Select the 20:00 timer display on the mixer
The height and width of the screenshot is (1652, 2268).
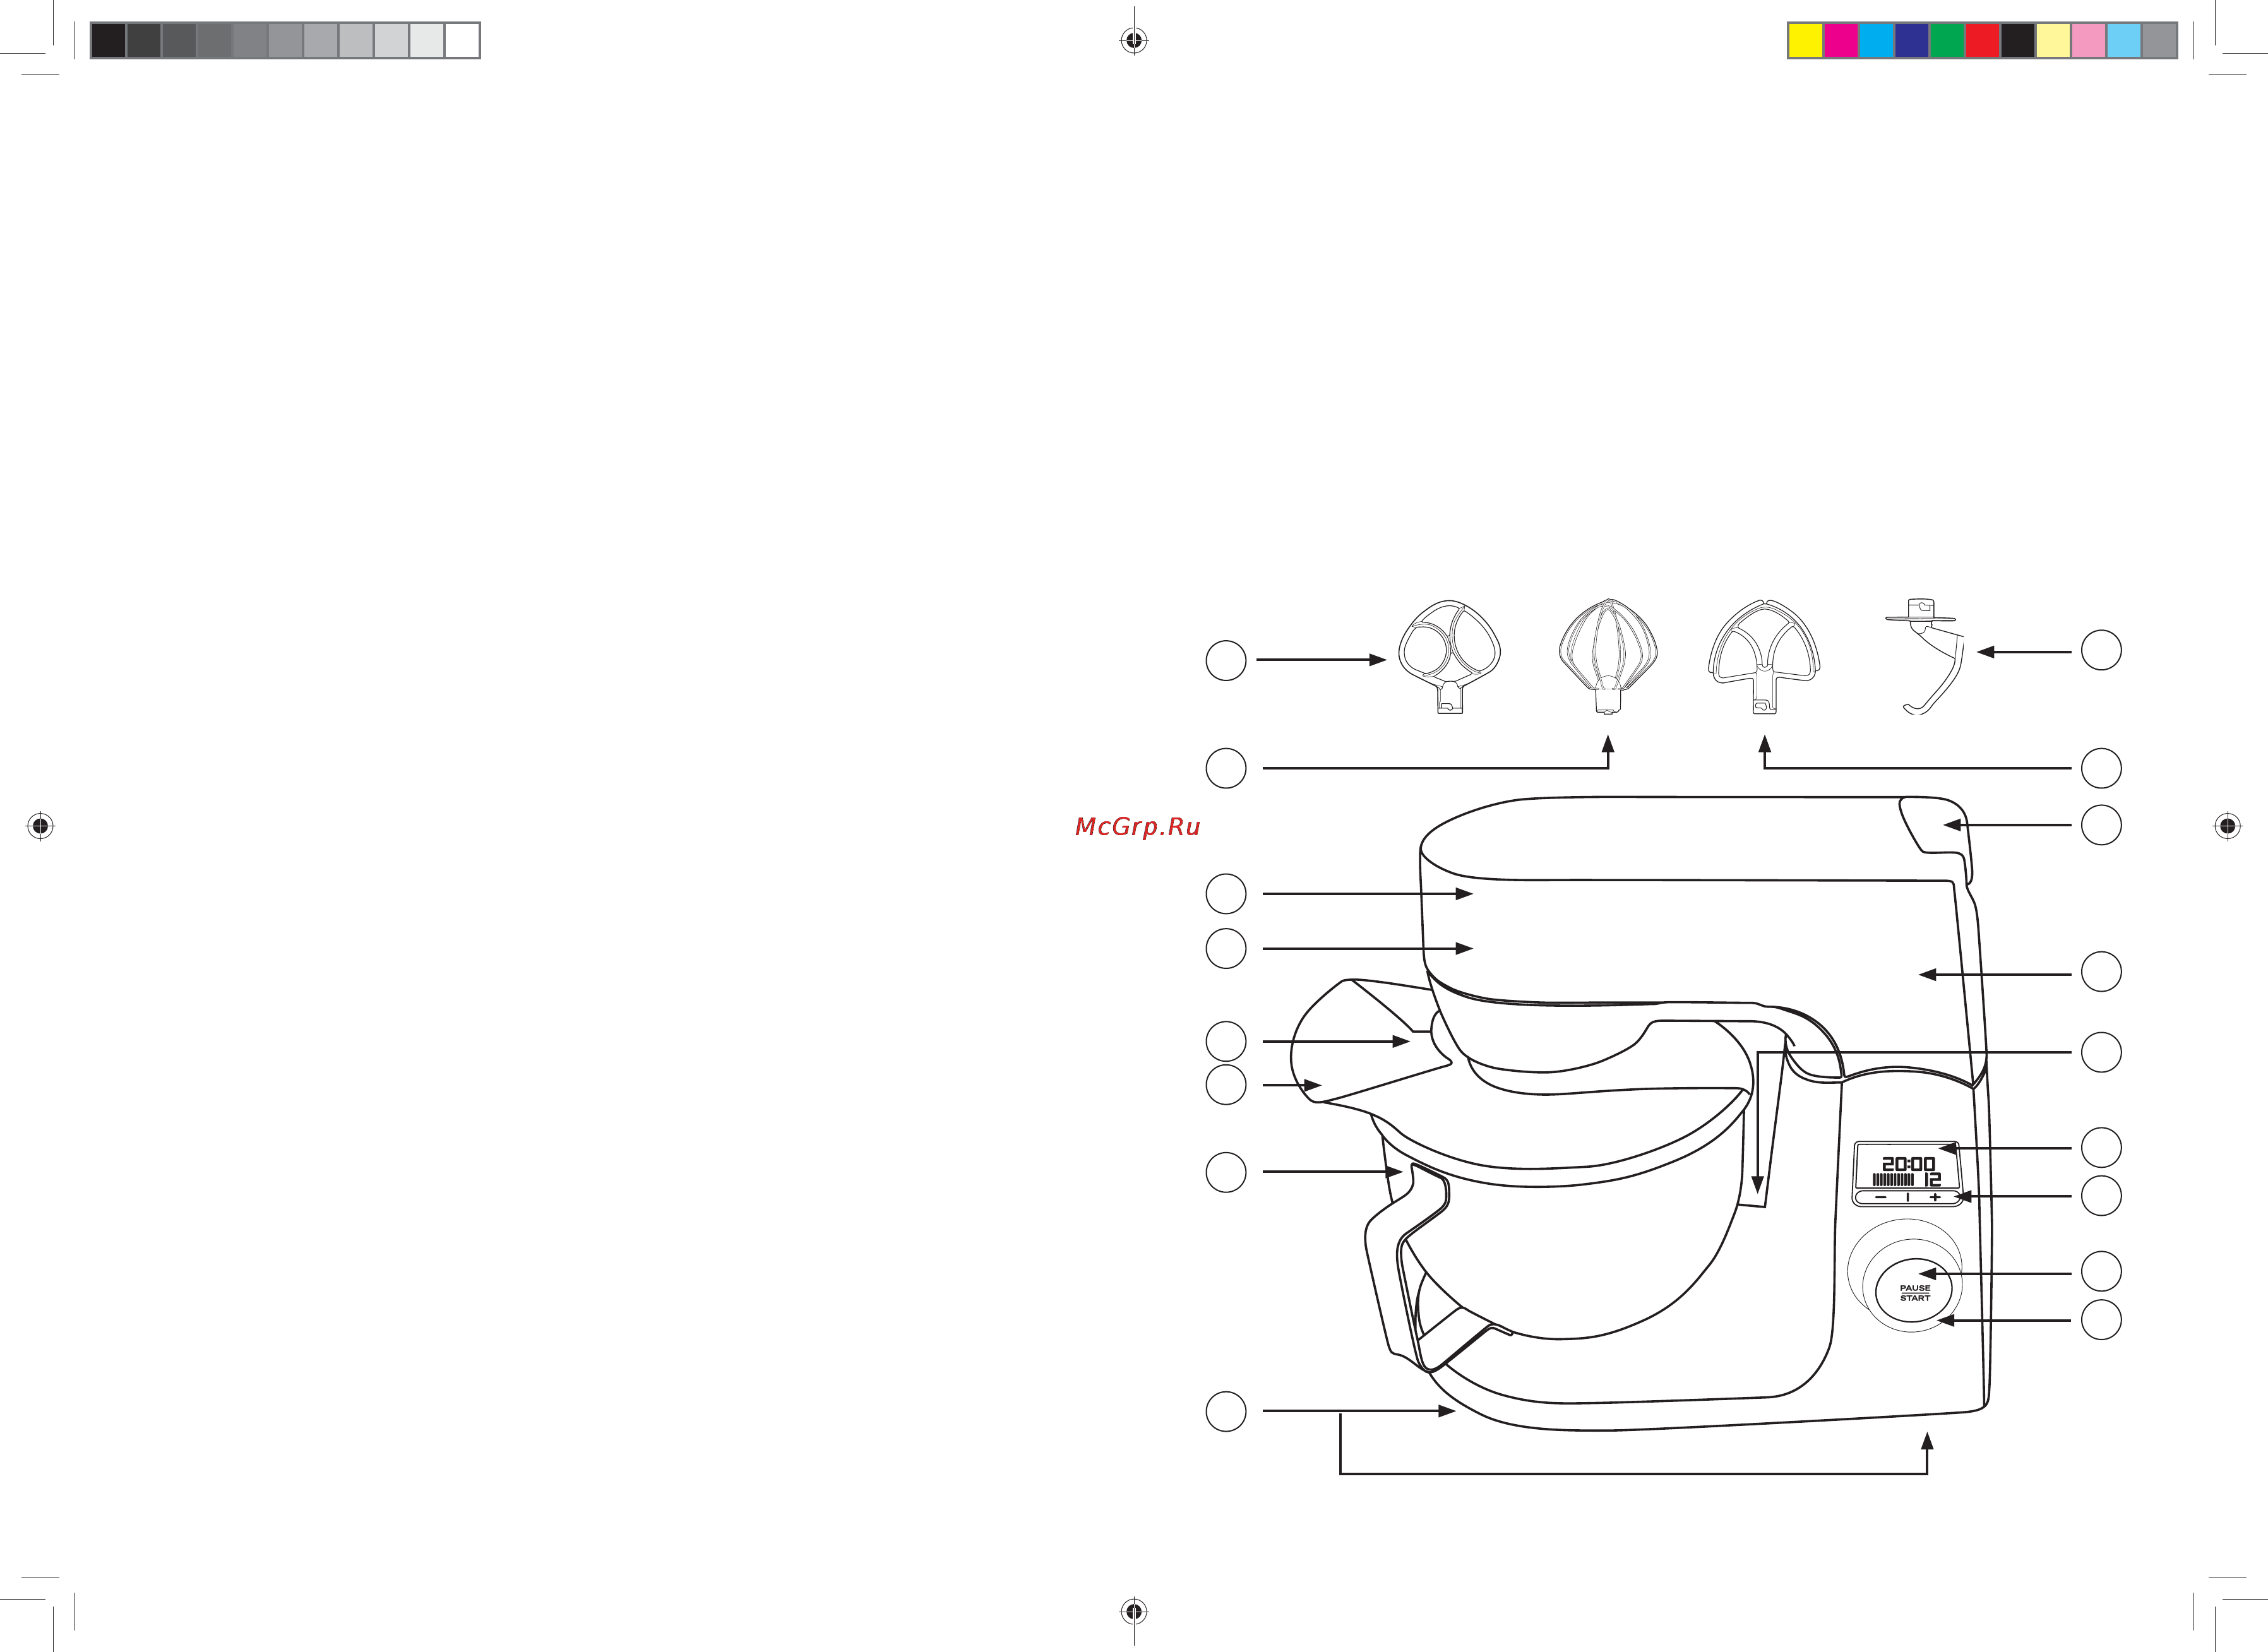coord(1908,1164)
